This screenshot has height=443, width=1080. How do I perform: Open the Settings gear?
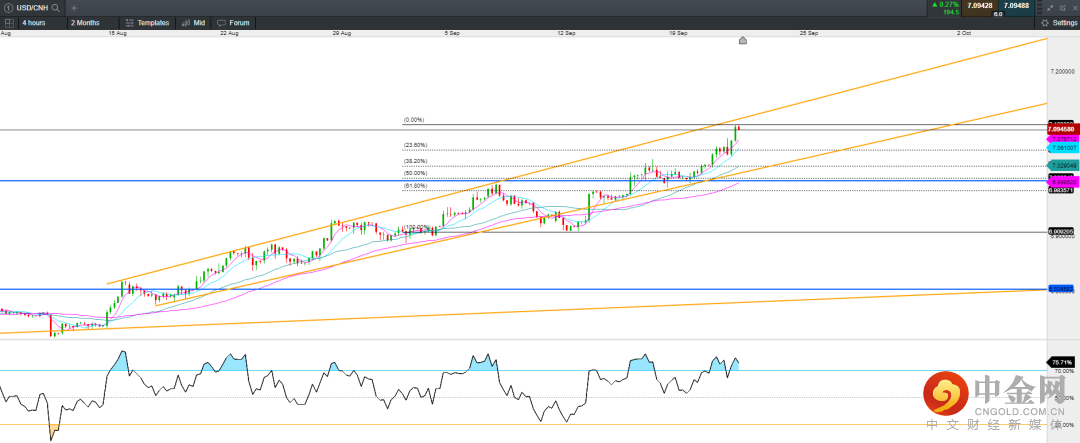point(1059,22)
